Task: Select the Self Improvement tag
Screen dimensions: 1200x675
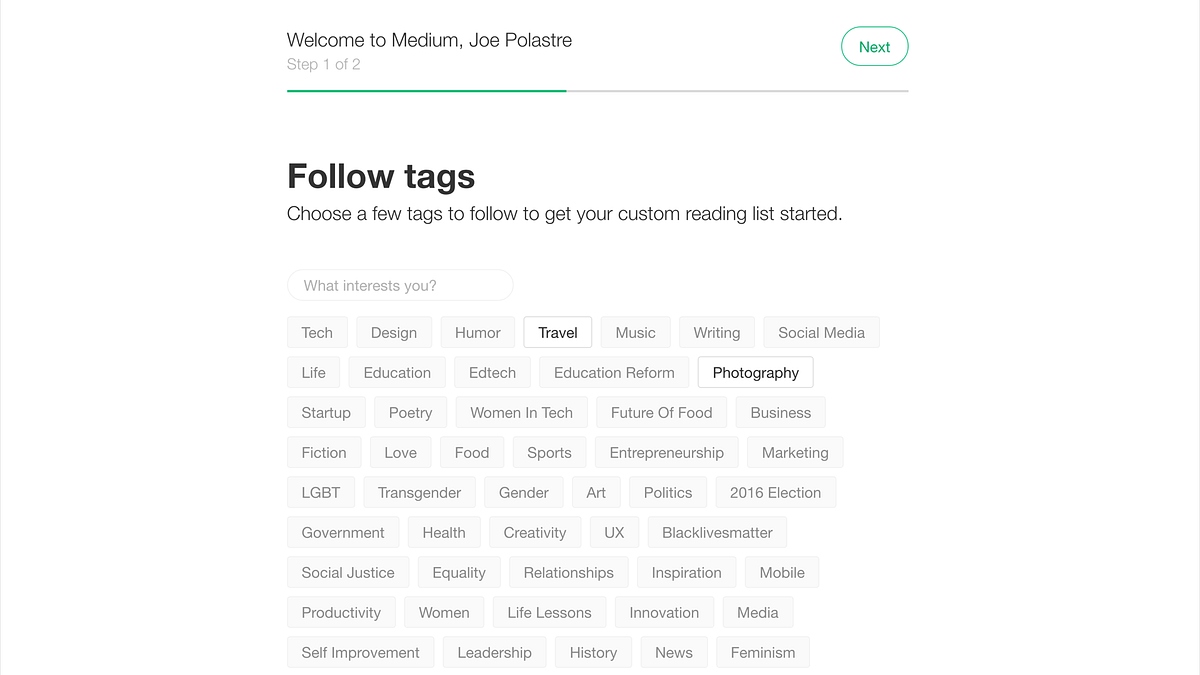Action: tap(360, 653)
